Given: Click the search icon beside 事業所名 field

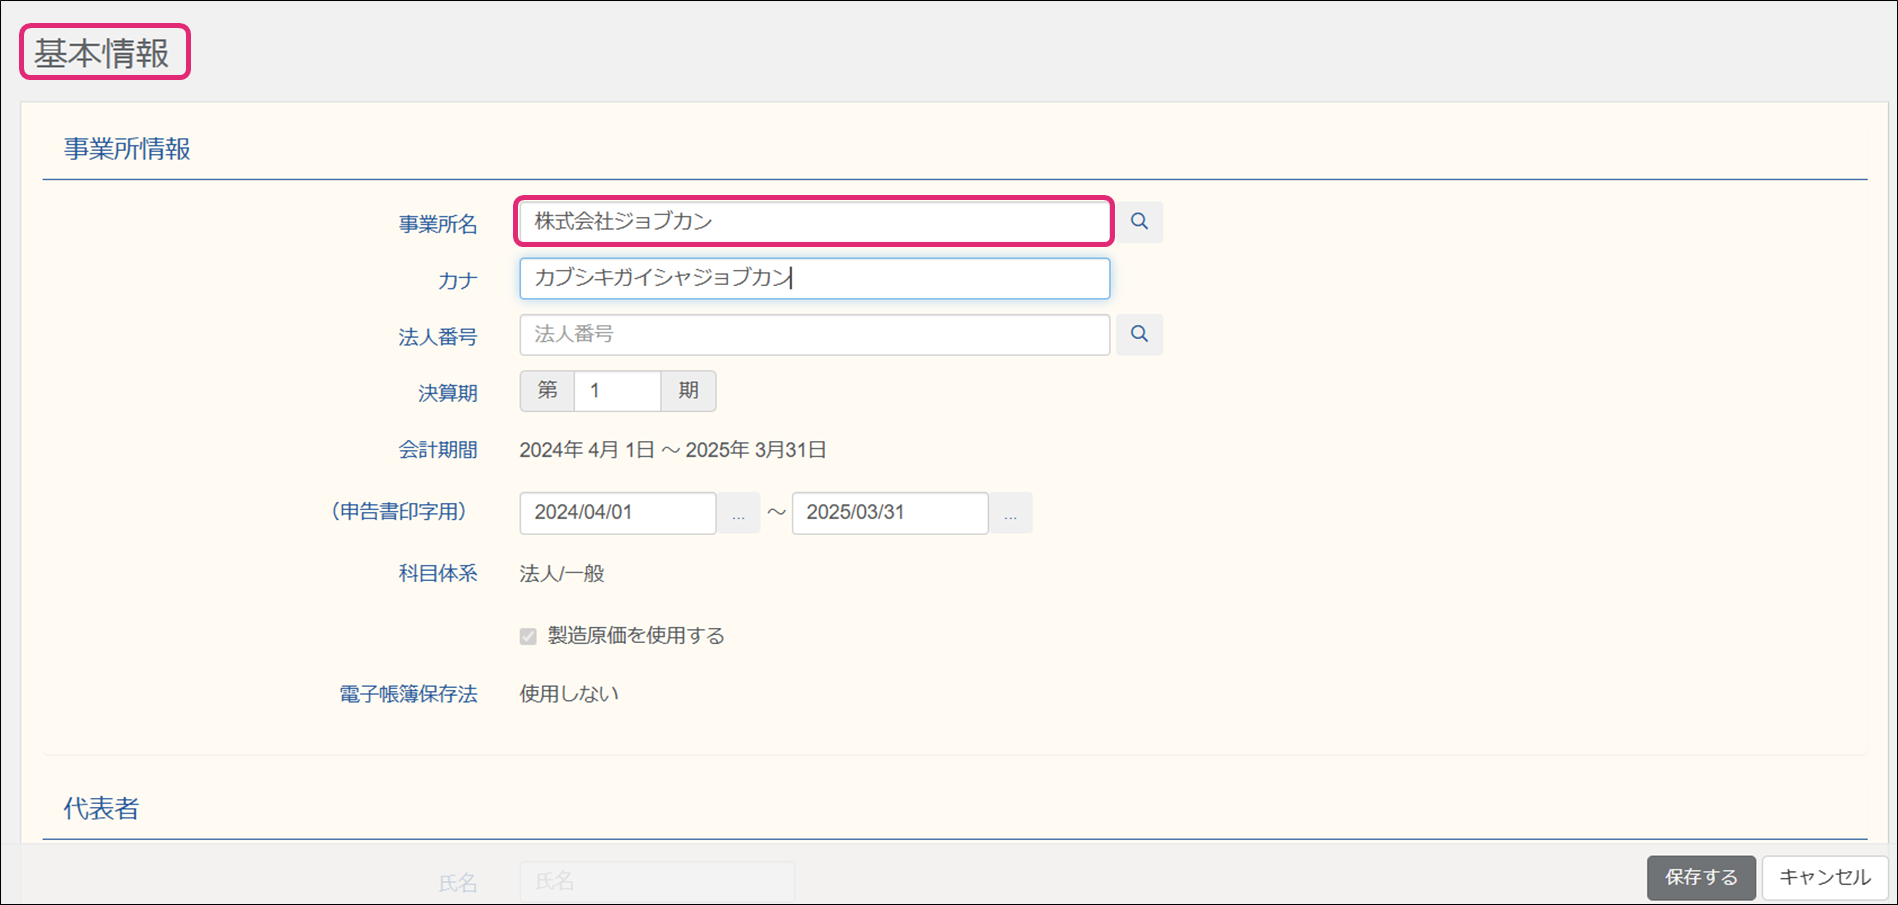Looking at the screenshot, I should (x=1139, y=222).
